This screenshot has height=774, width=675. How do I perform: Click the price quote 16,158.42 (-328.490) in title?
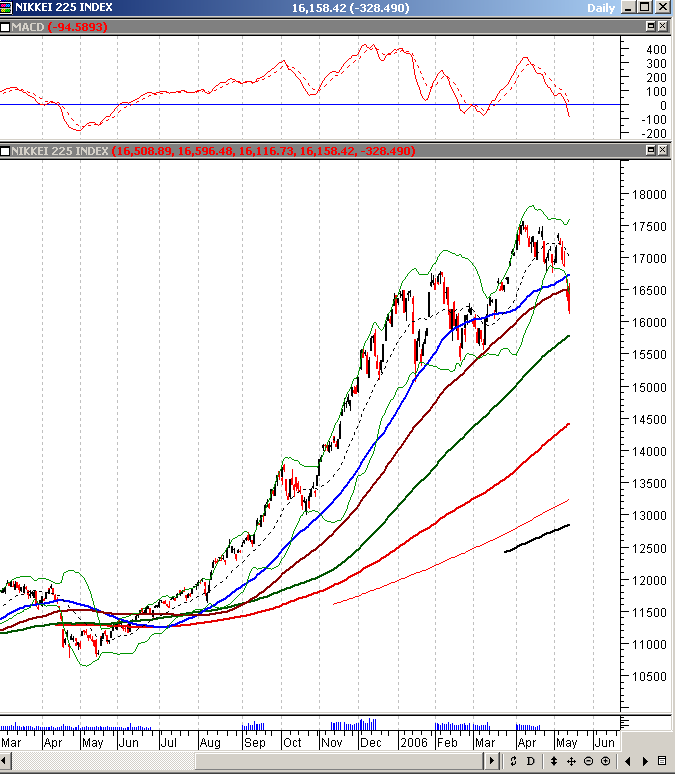[351, 8]
